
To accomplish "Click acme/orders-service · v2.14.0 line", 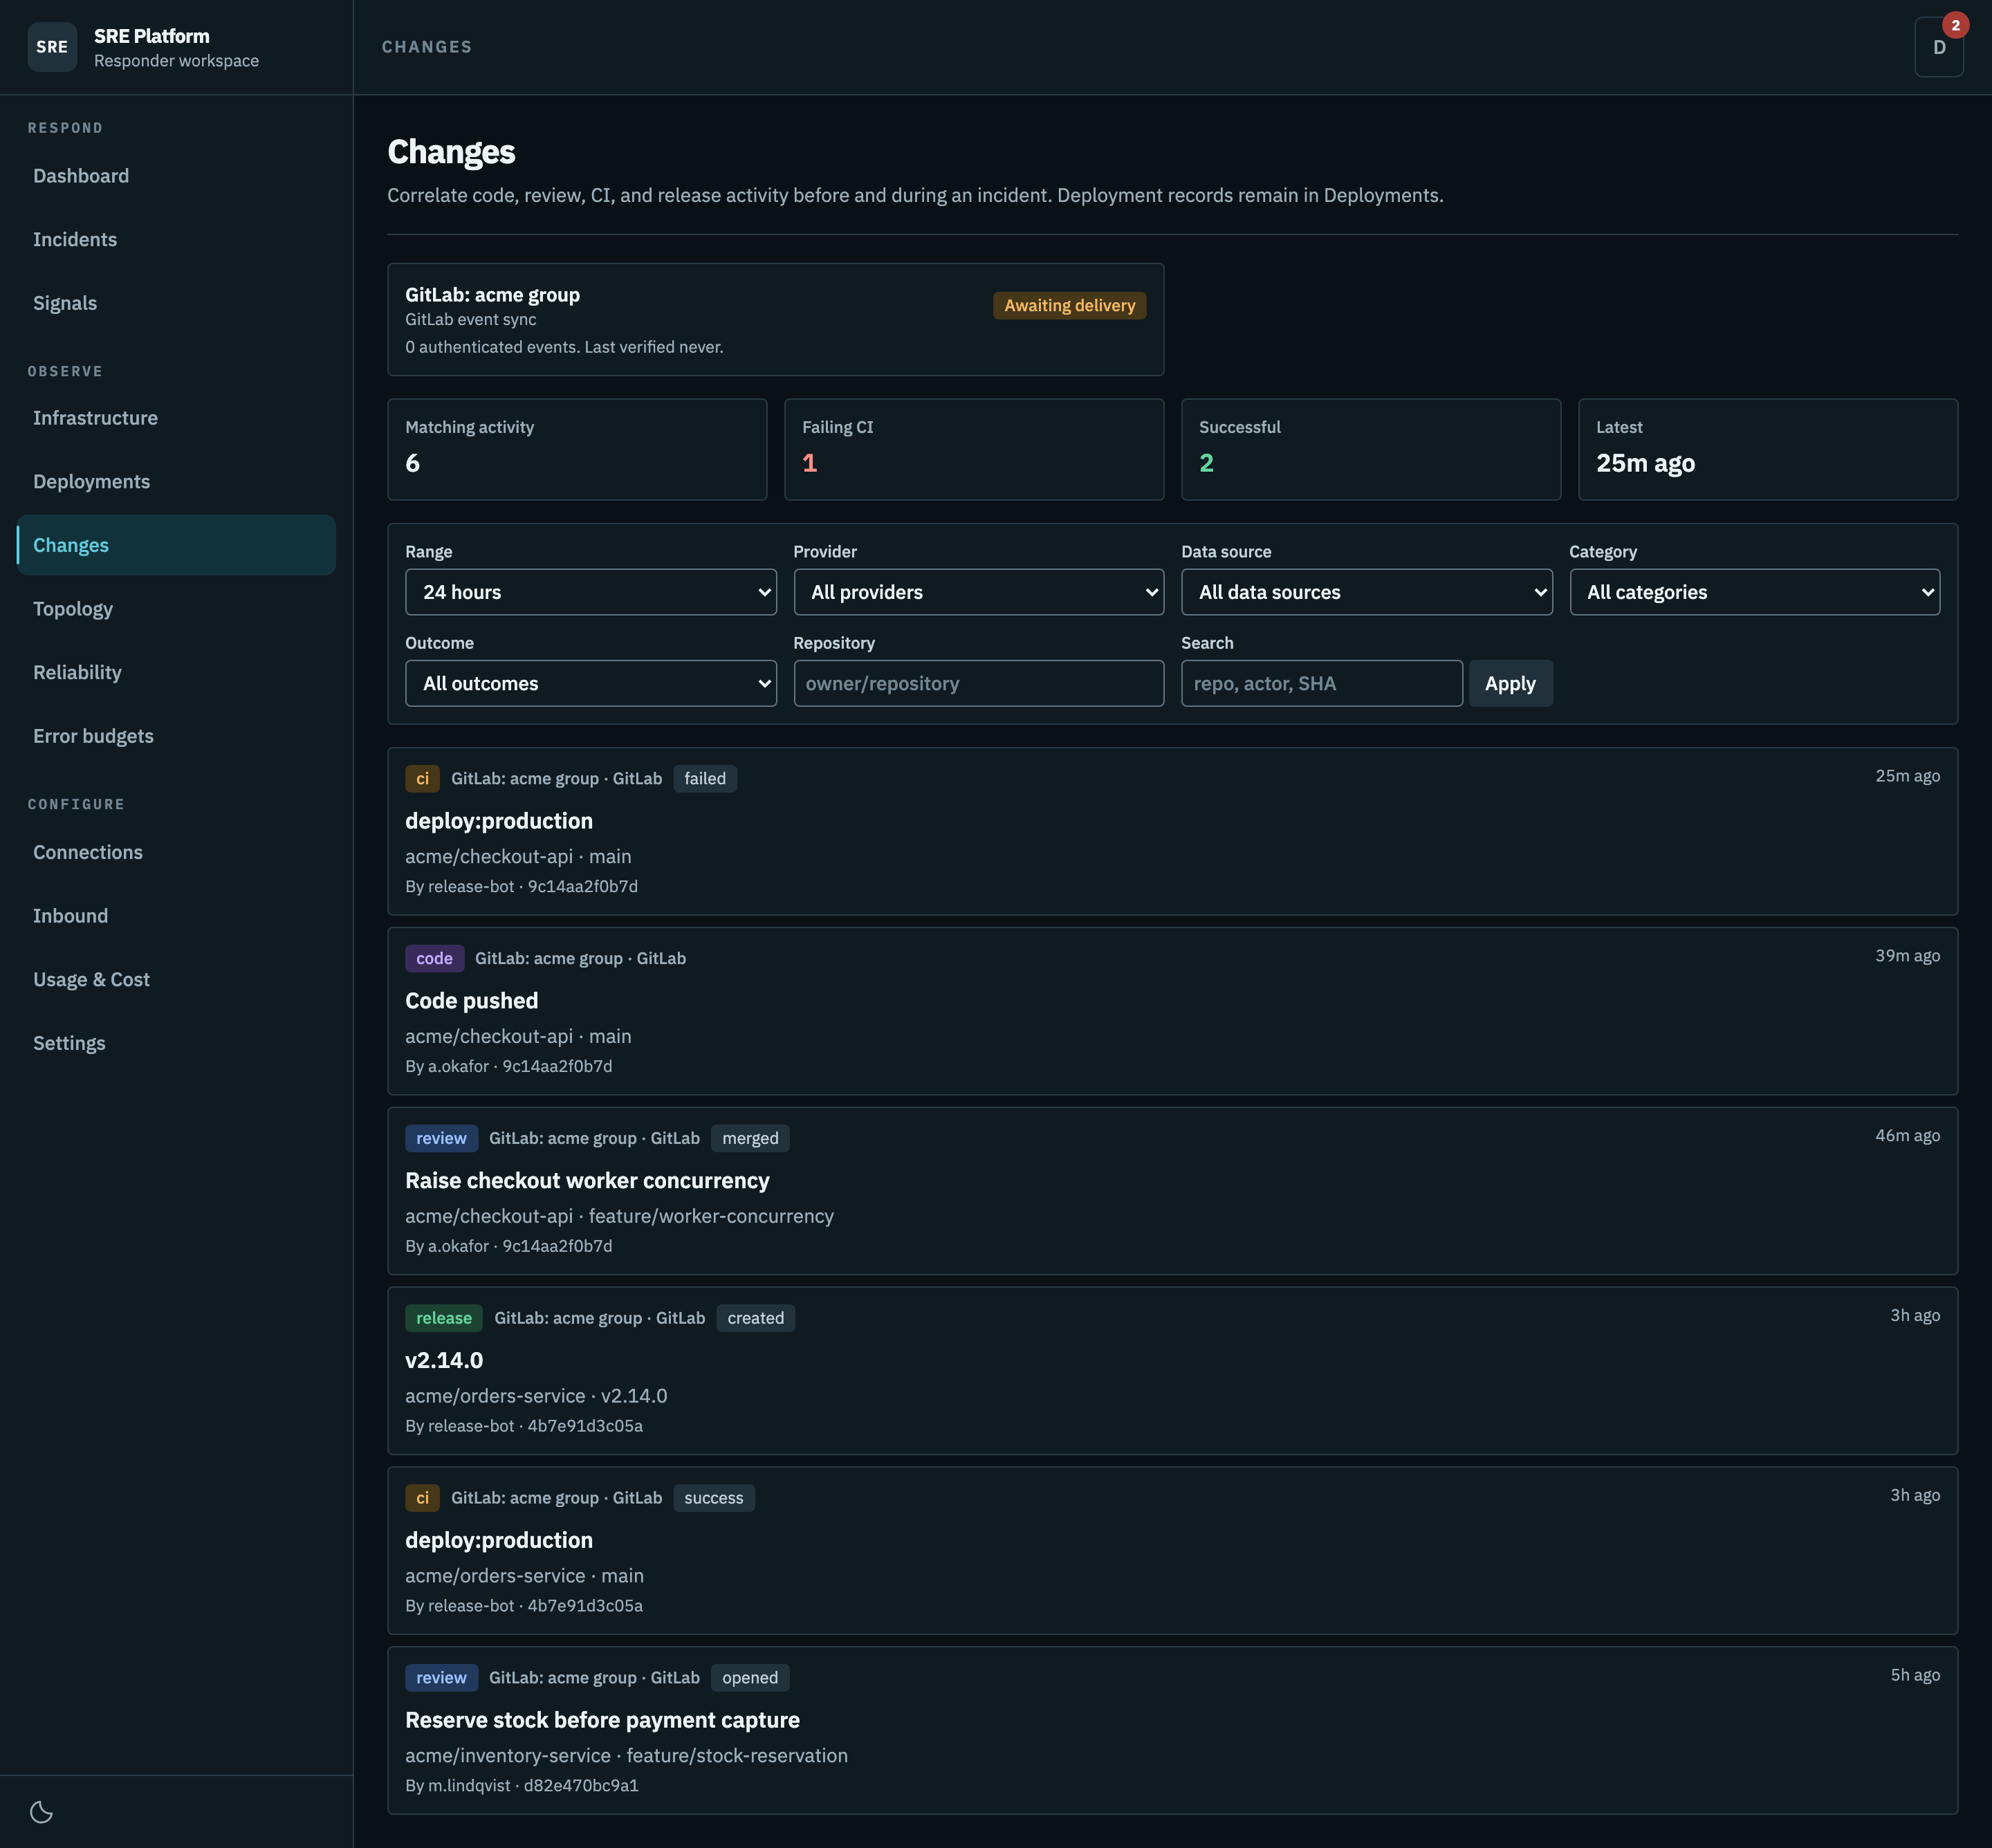I will [536, 1396].
